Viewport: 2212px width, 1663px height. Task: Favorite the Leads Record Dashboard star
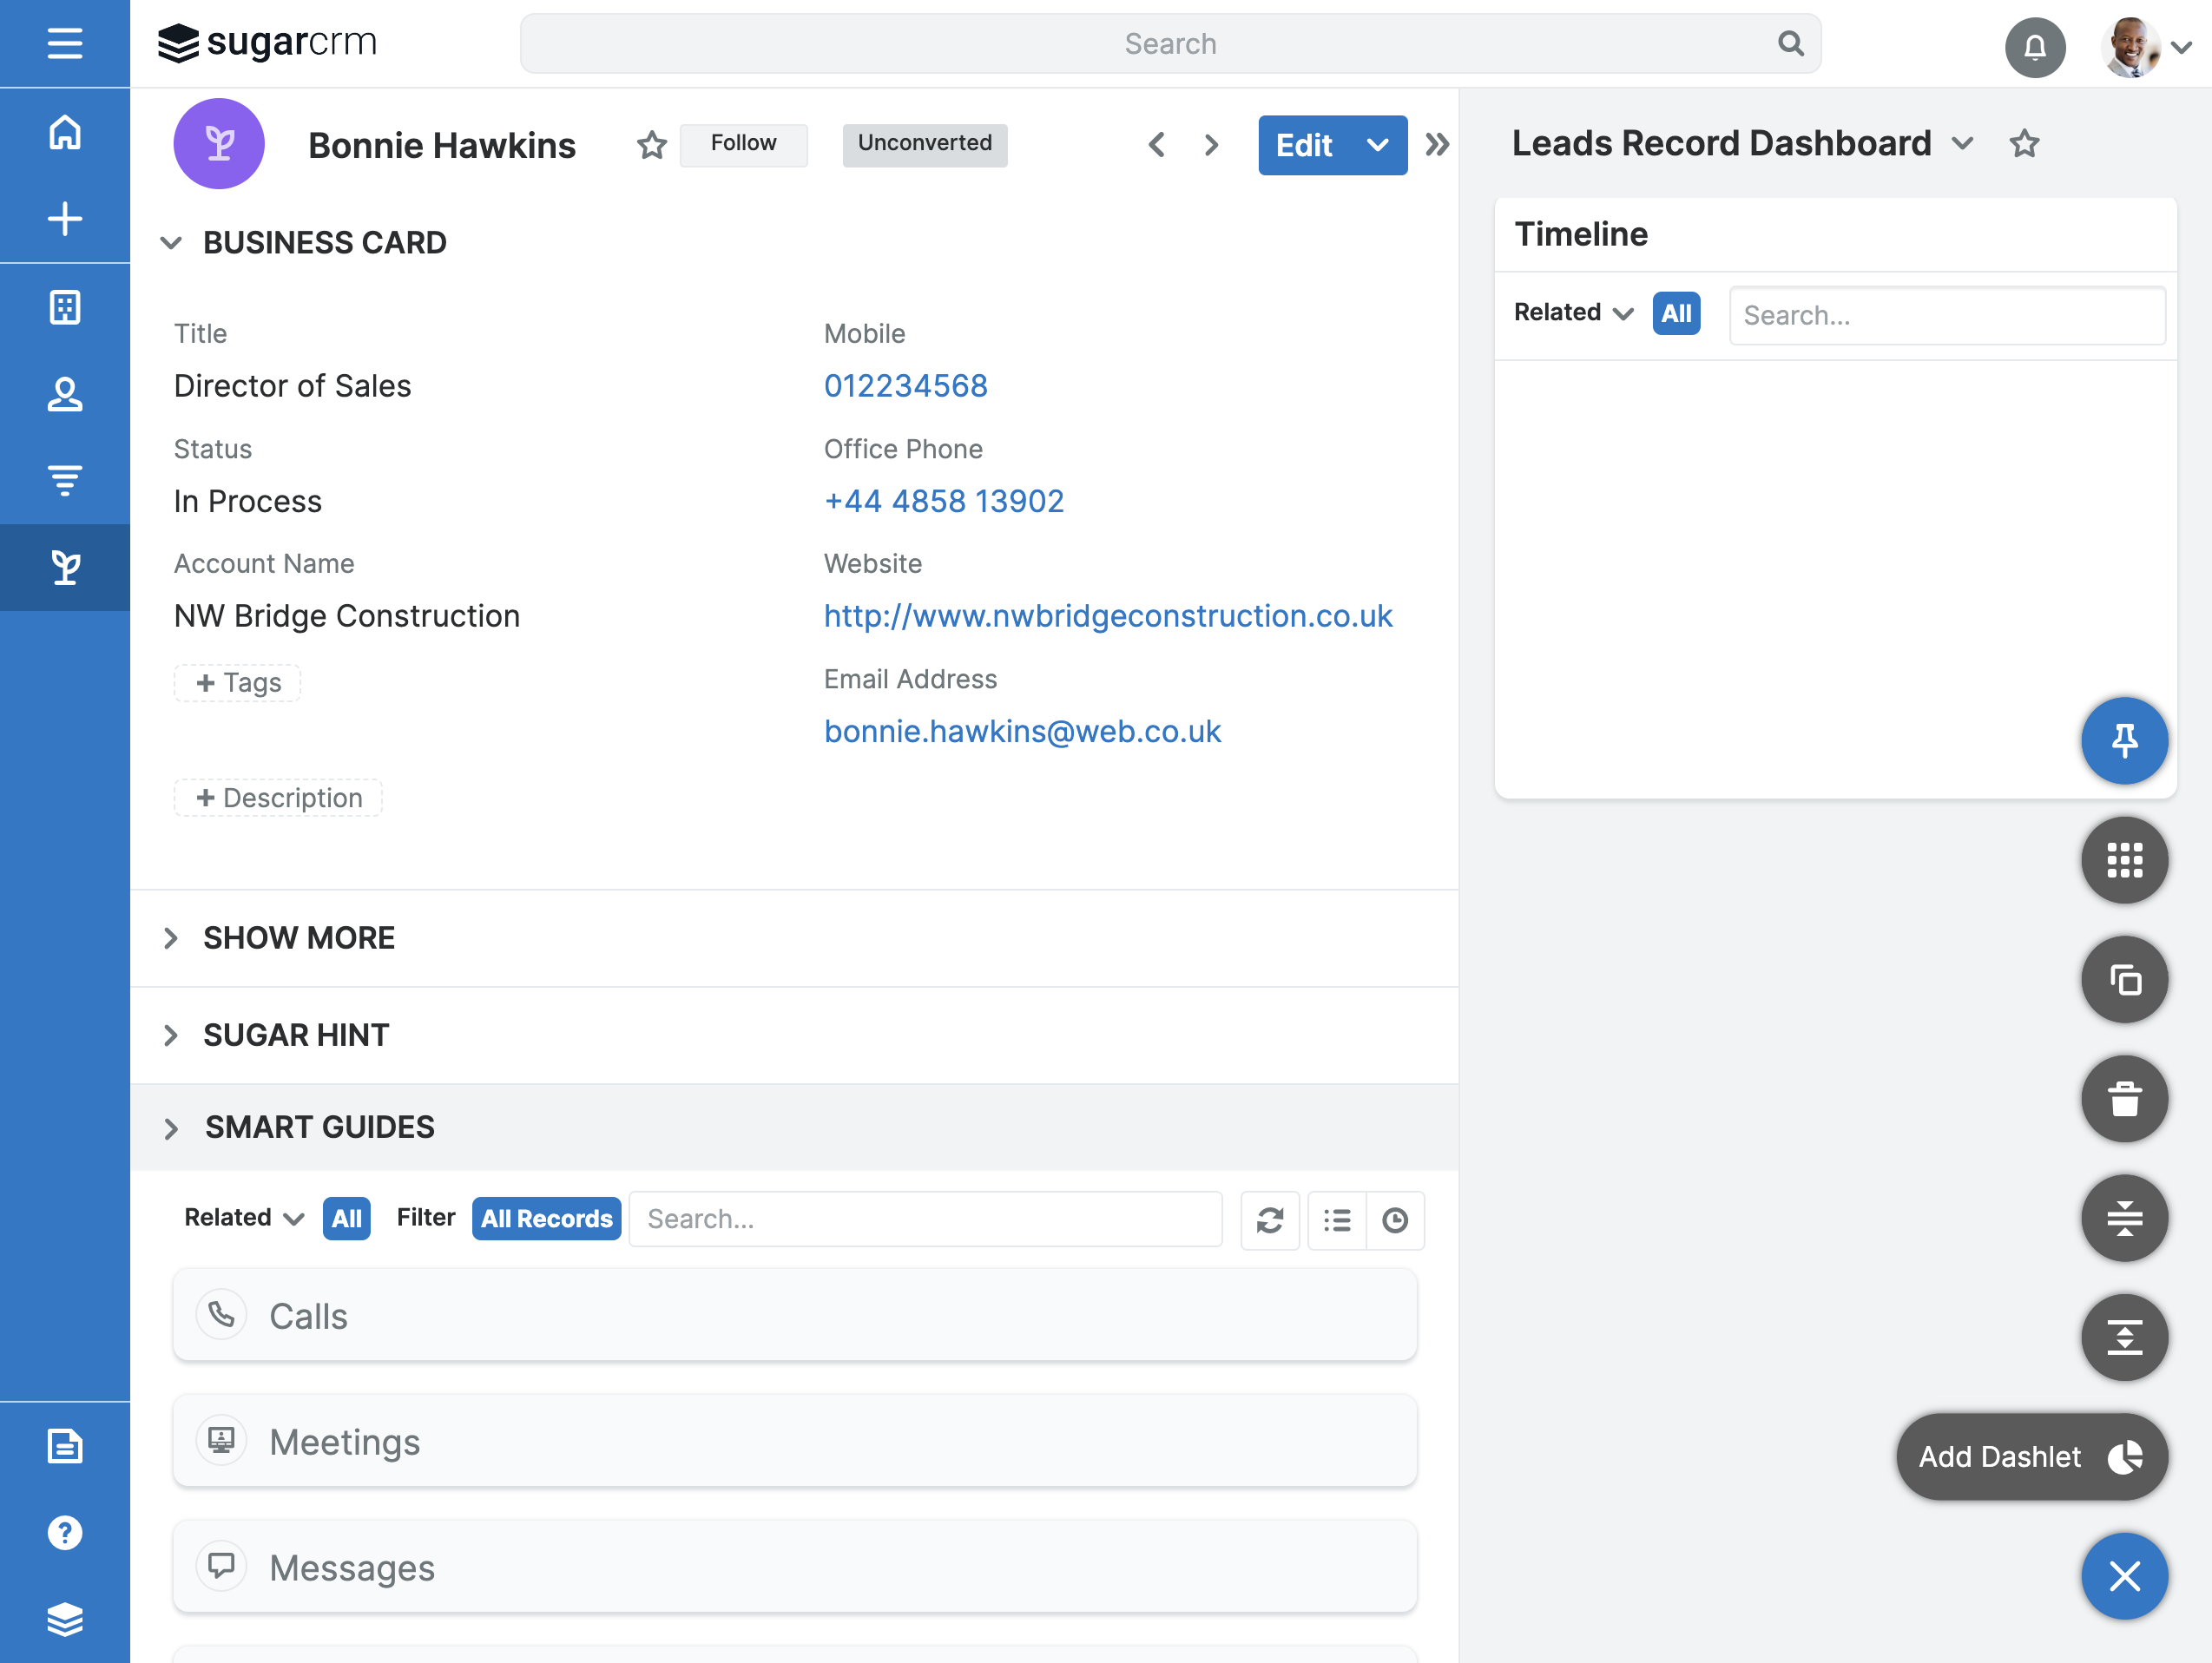click(2025, 144)
